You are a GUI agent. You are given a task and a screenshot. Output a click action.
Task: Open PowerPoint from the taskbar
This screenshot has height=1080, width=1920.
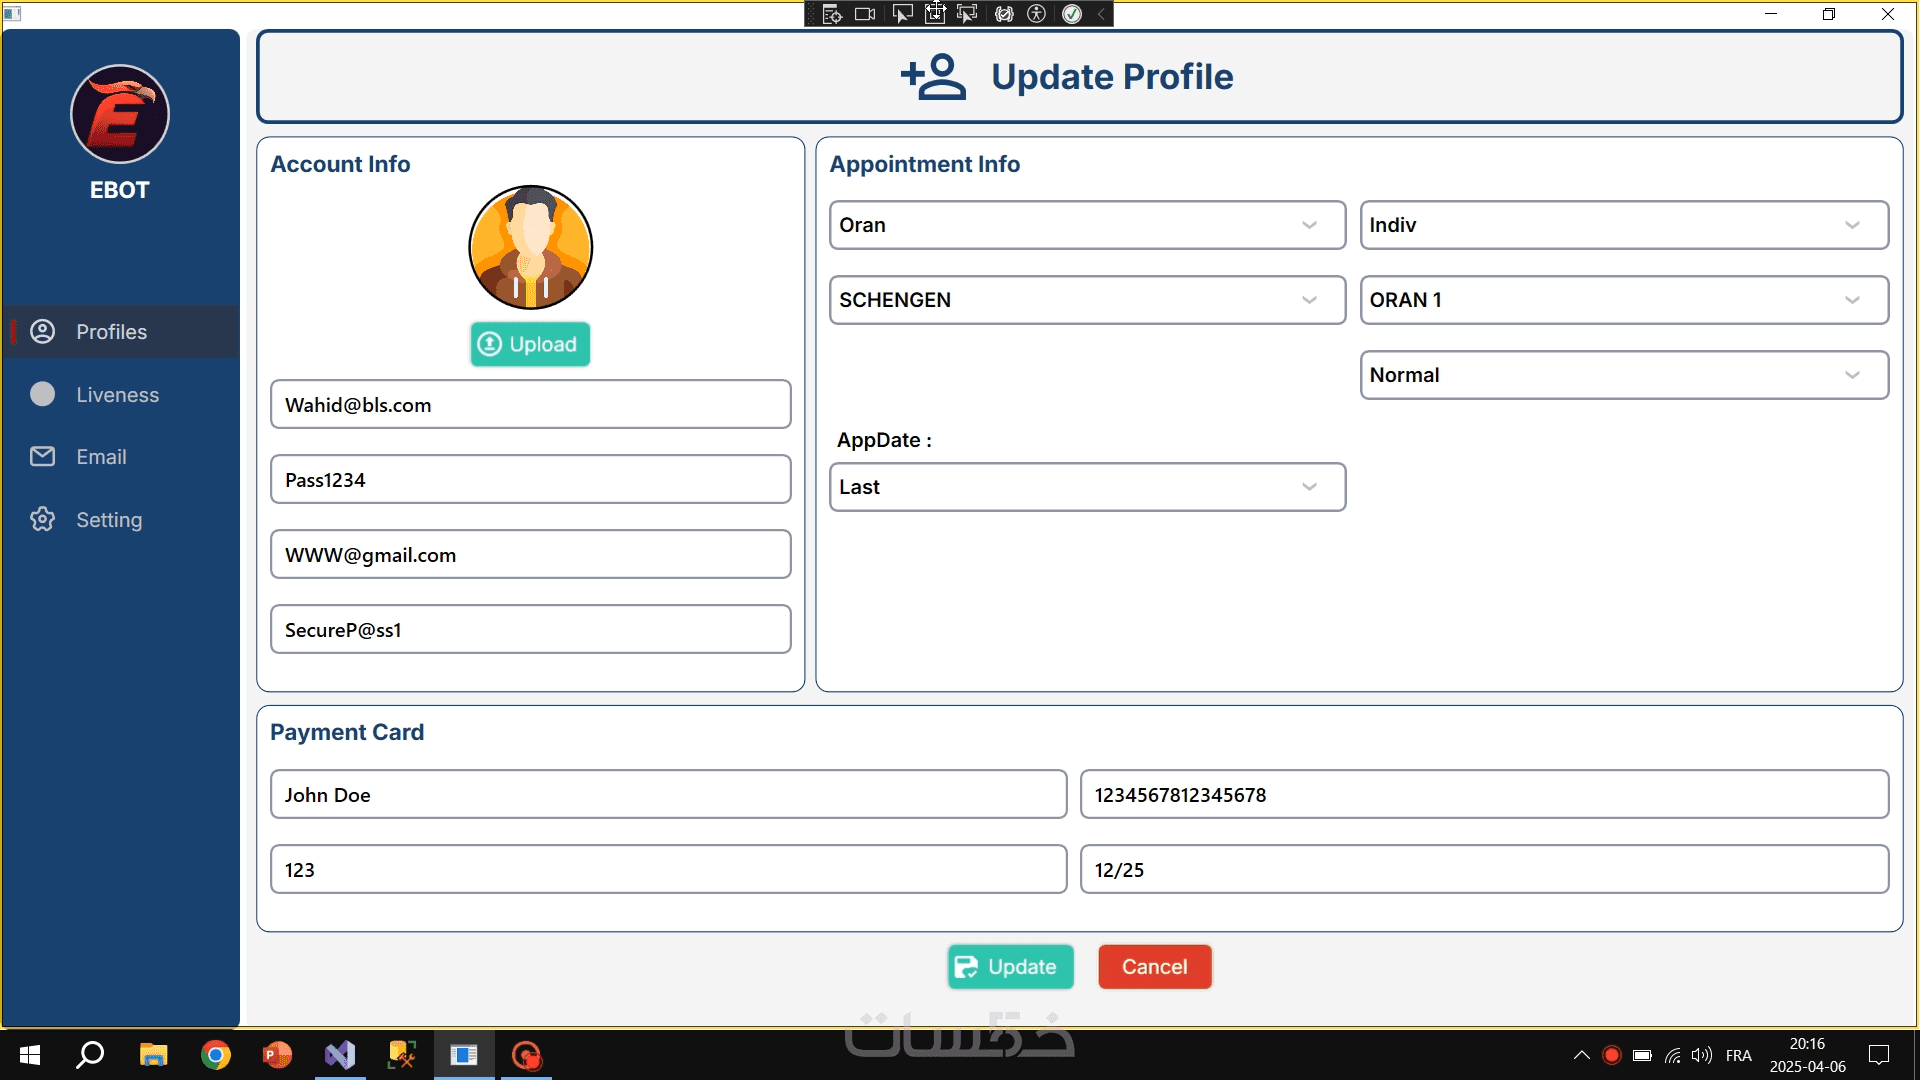coord(277,1055)
